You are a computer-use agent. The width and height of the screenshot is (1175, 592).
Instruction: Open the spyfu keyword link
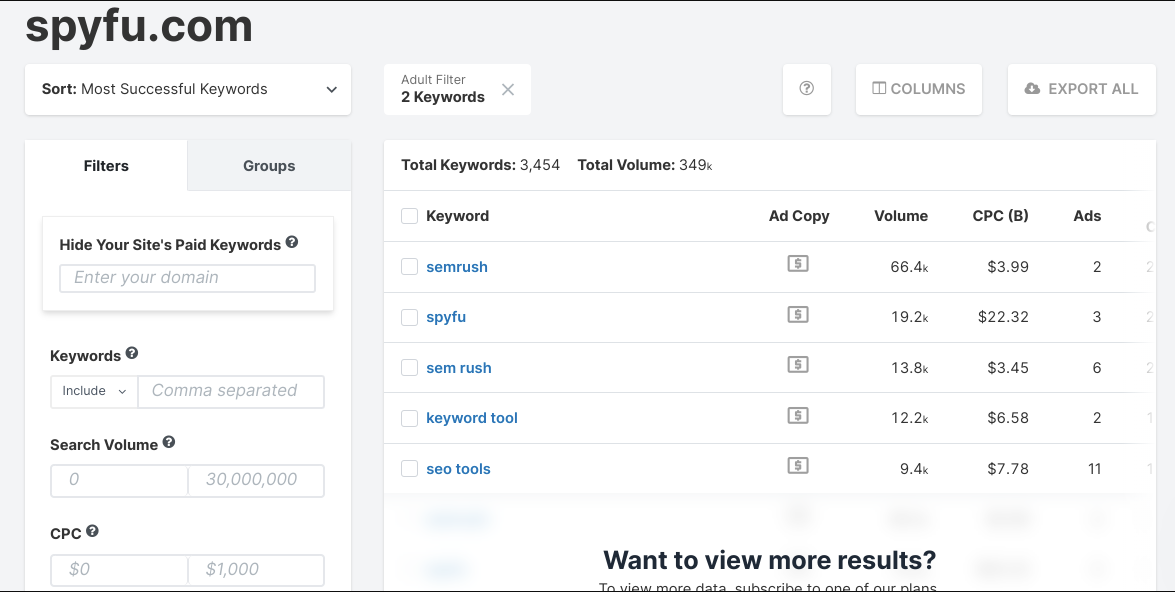(446, 317)
